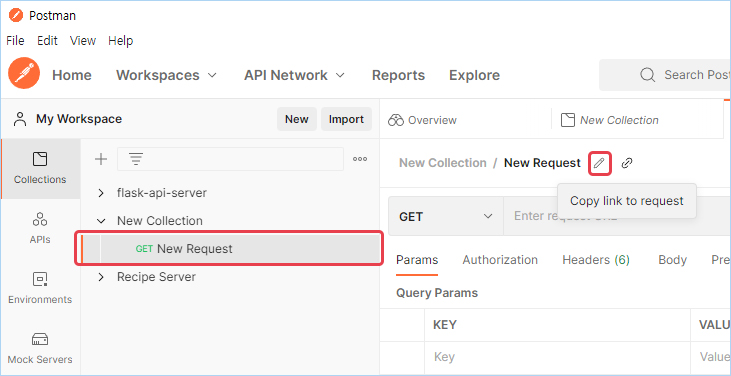Go to Home
Image resolution: width=731 pixels, height=376 pixels.
tap(72, 75)
